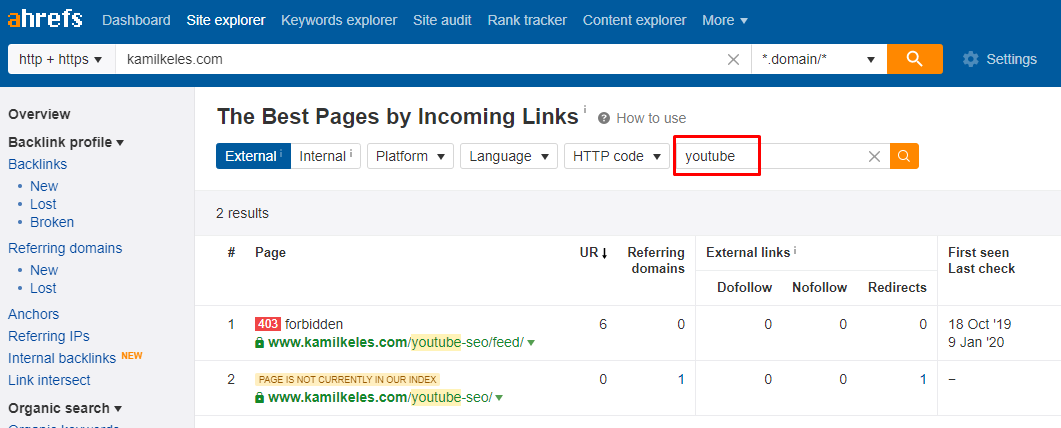
Task: Sort by the UR column
Action: (593, 253)
